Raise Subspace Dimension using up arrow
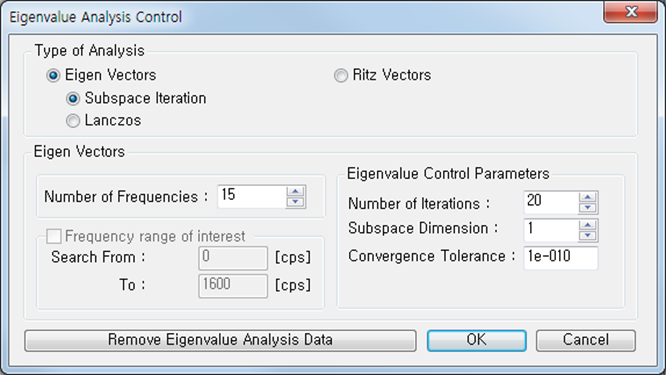The width and height of the screenshot is (666, 375). click(x=588, y=225)
